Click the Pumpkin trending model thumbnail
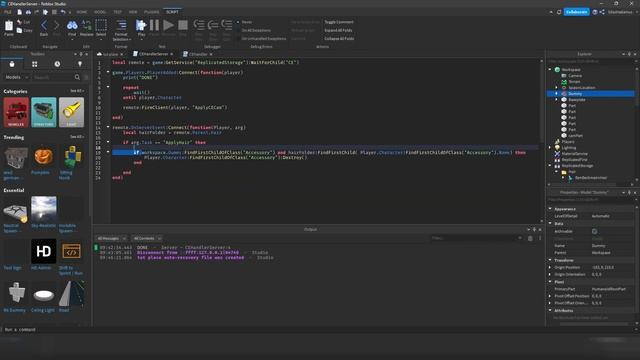 (43, 157)
